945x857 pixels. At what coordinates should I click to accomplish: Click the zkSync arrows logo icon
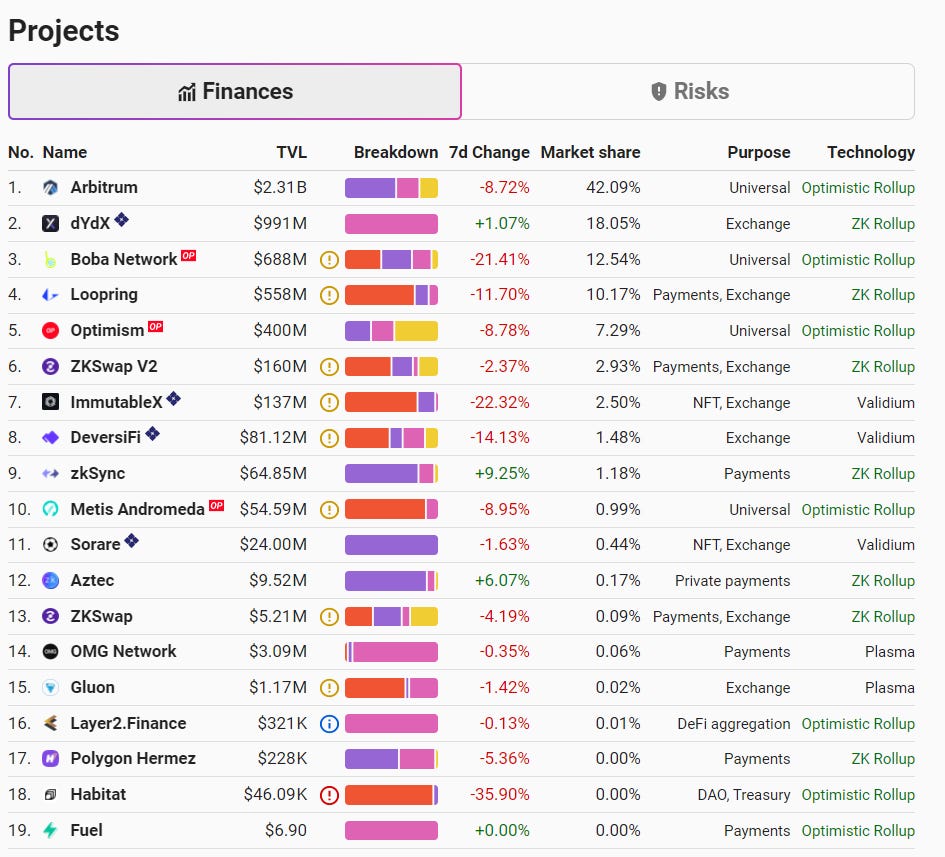(51, 474)
